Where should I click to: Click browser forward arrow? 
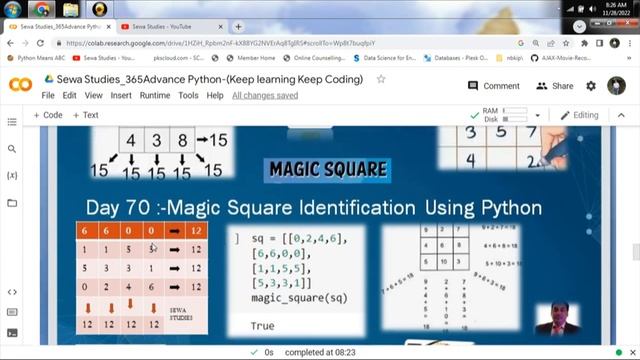click(x=25, y=43)
